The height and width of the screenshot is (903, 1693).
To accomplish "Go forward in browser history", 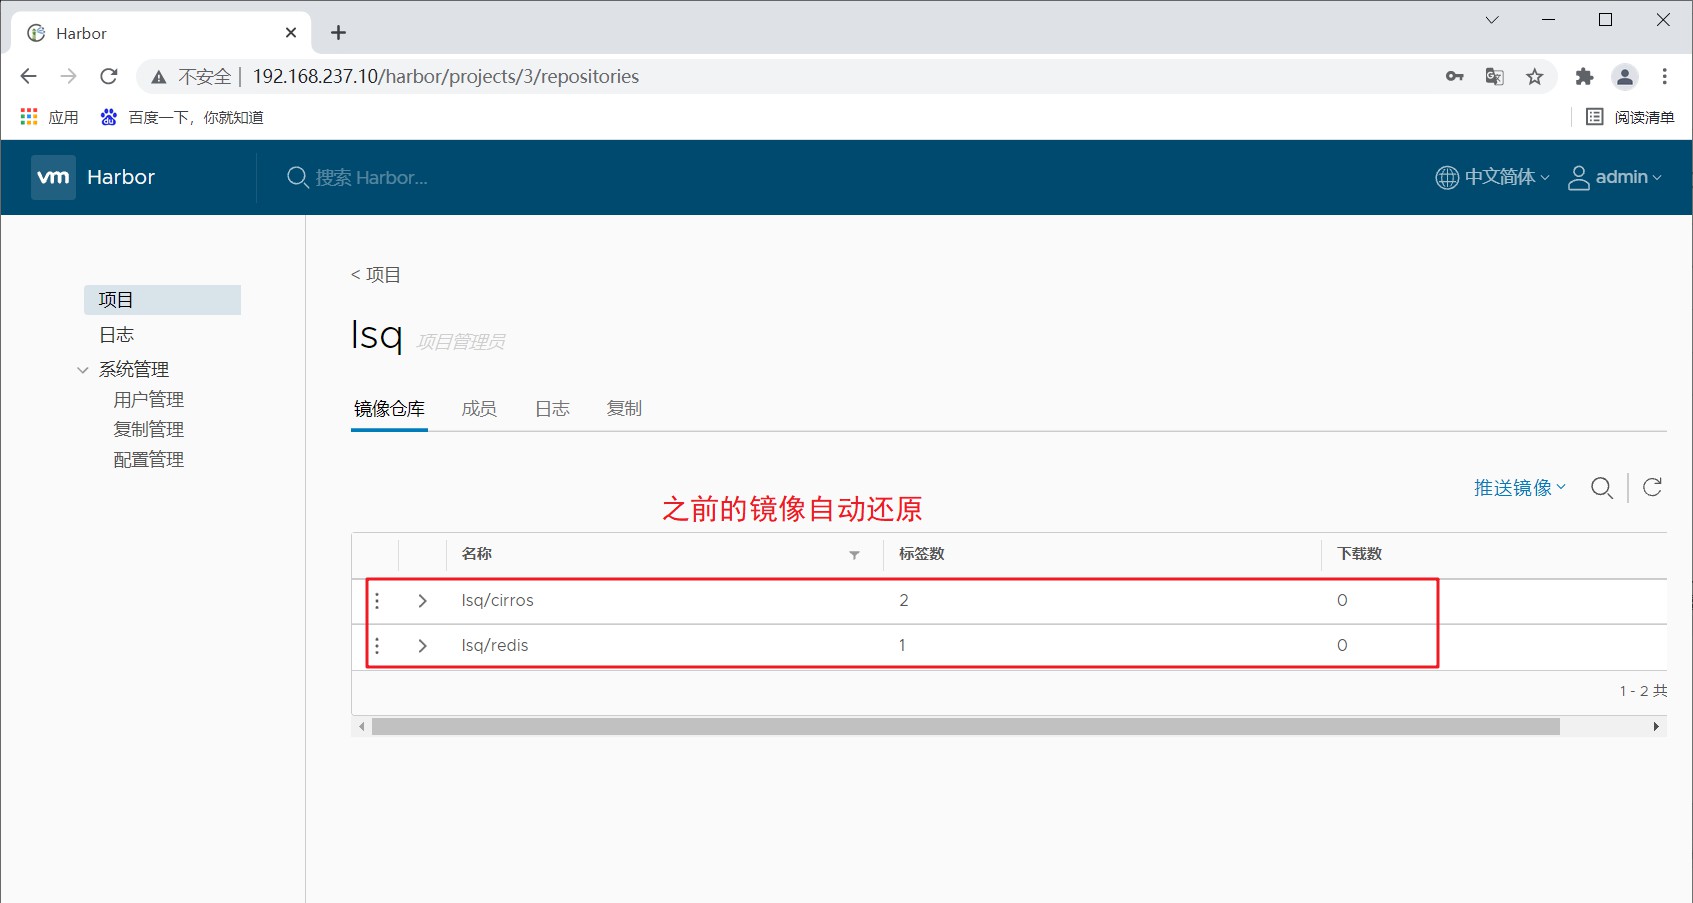I will [x=68, y=76].
